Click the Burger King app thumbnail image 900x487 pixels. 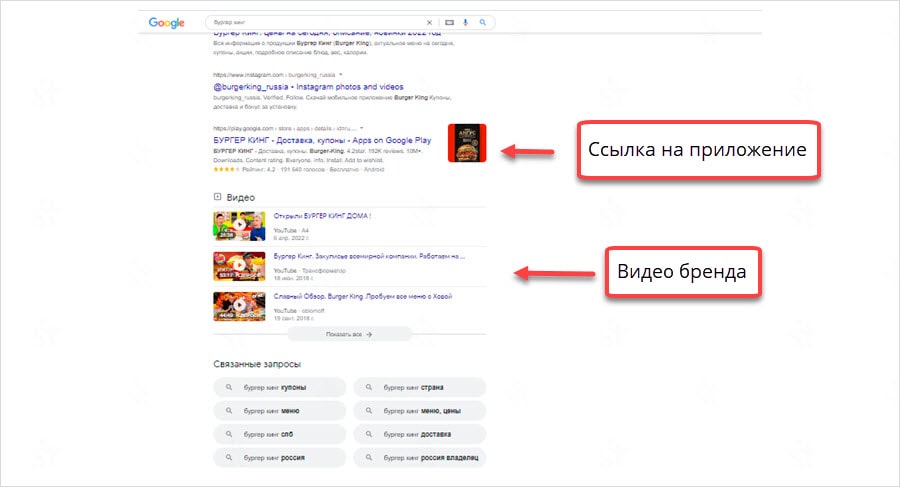[x=467, y=143]
